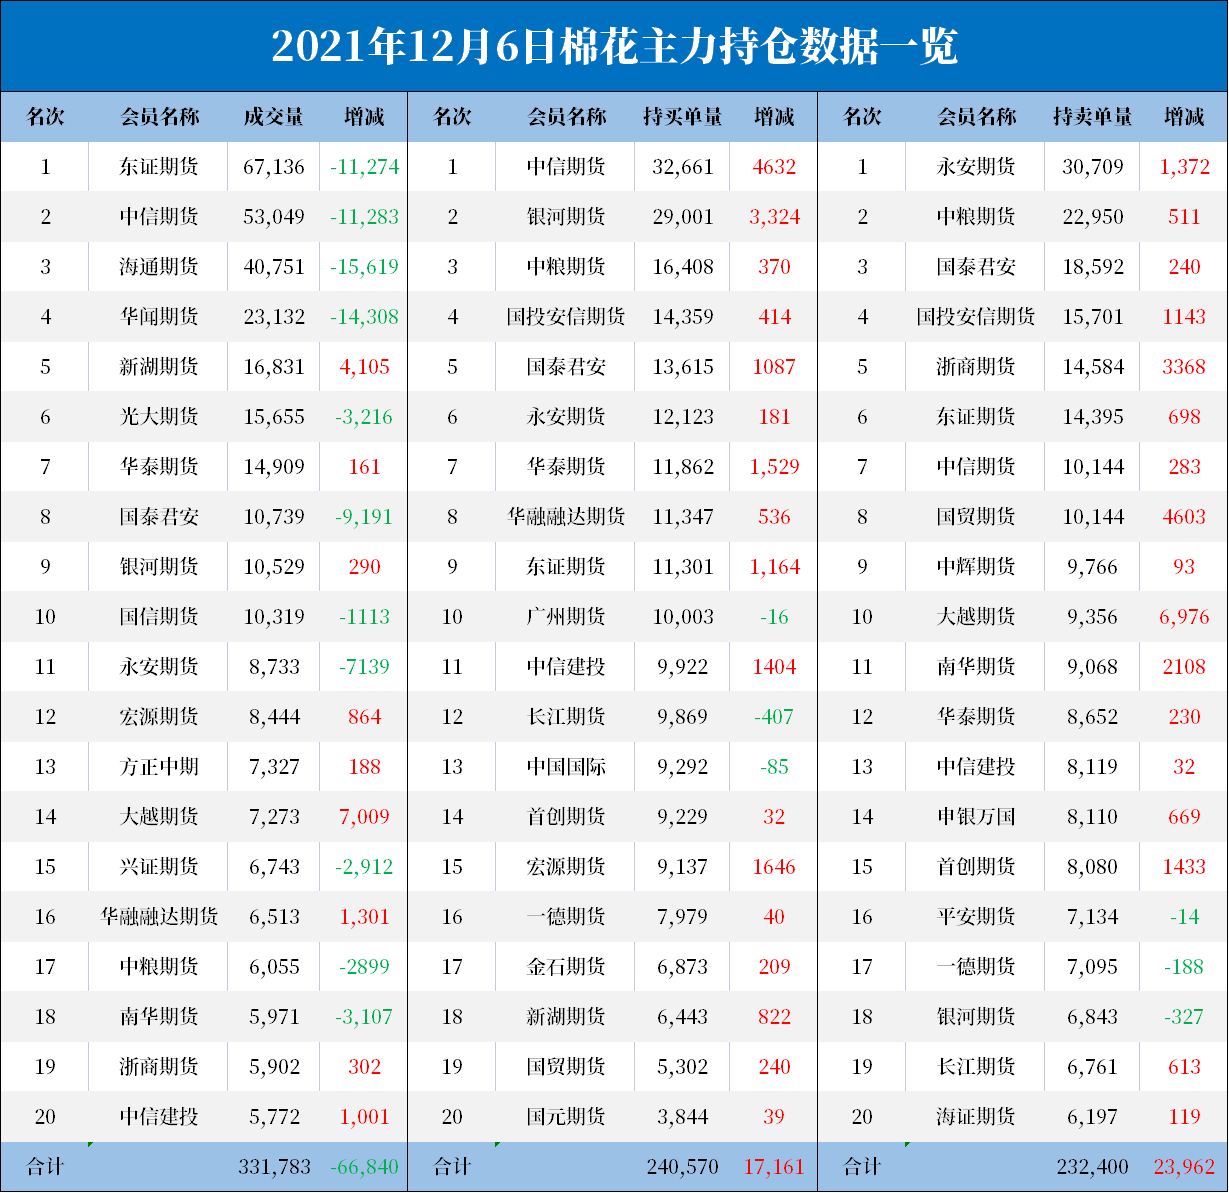
Task: Click the short position value 30,709
Action: click(x=1093, y=167)
